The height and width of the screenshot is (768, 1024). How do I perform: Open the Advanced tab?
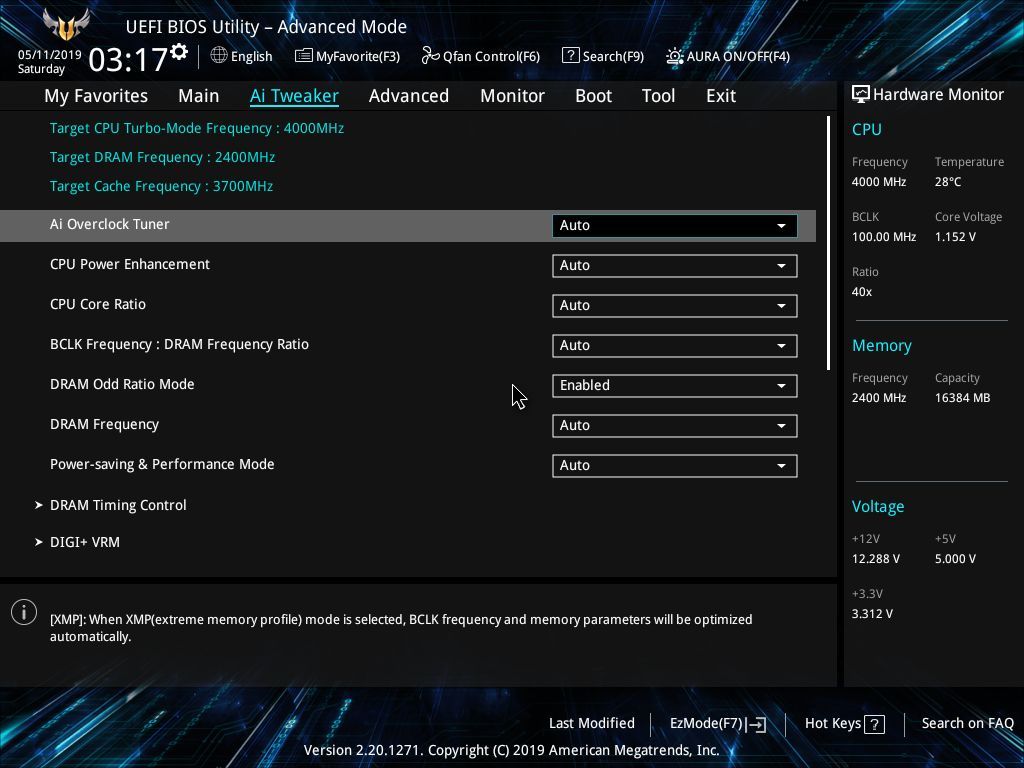tap(409, 96)
